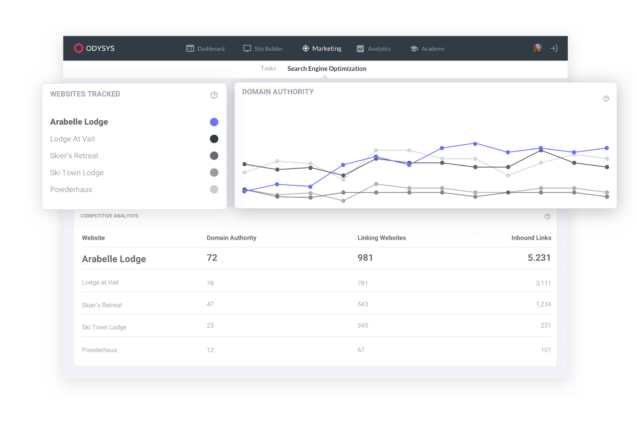637x427 pixels.
Task: Click the Odysys logo
Action: pos(94,48)
